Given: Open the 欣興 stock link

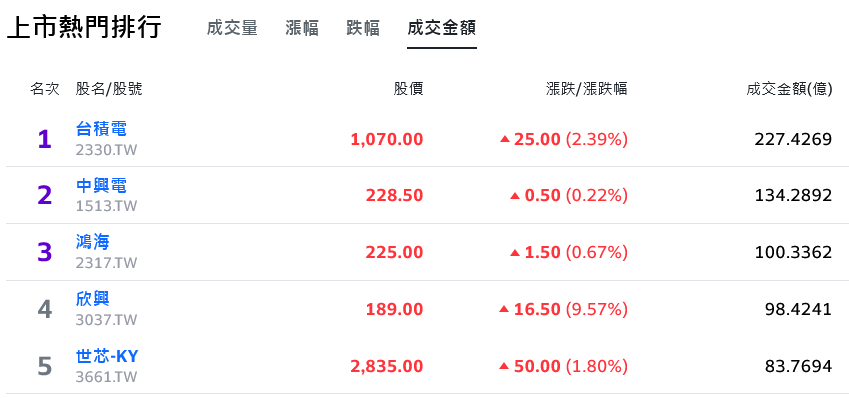Looking at the screenshot, I should (93, 299).
